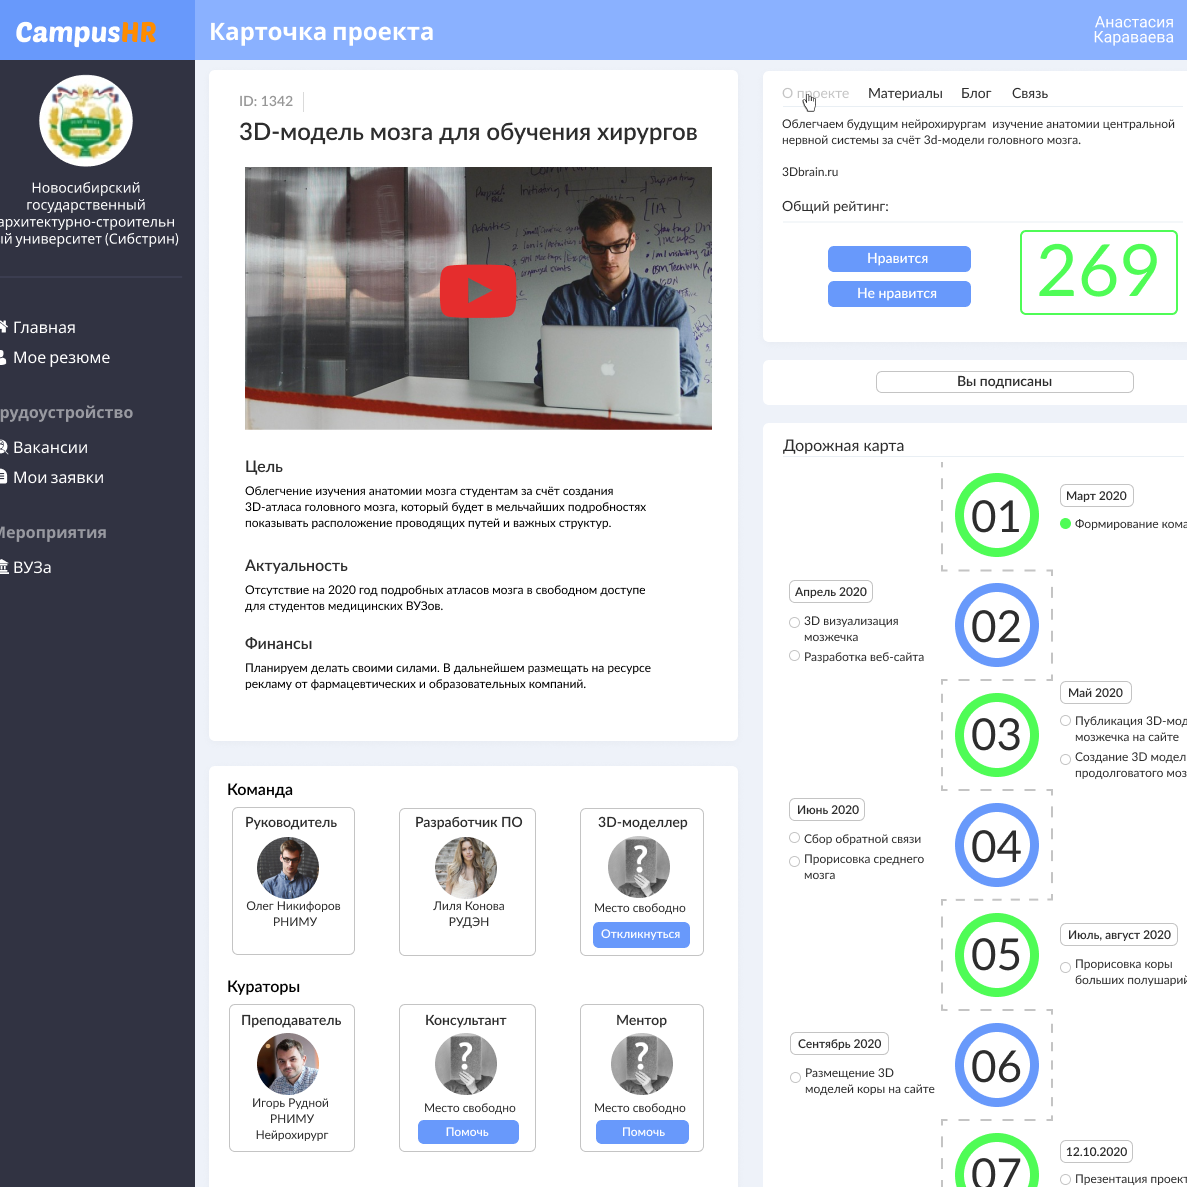Toggle Прорисовка среднего мозга task marker
The image size is (1187, 1187).
[x=794, y=861]
